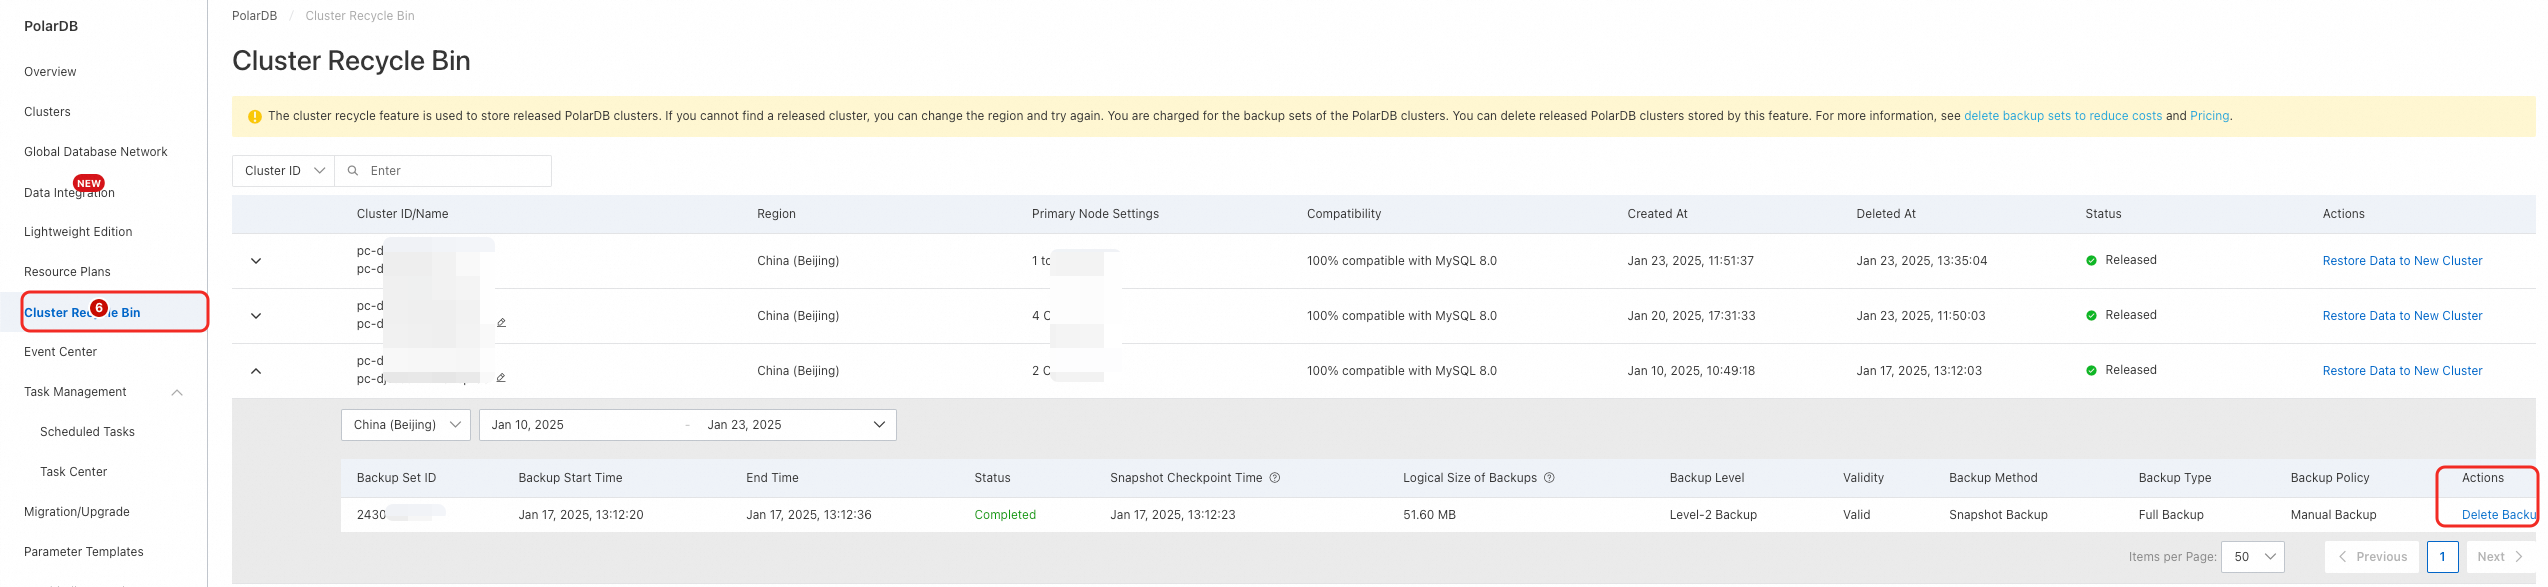Image resolution: width=2548 pixels, height=587 pixels.
Task: Click the Backup Start Time column header
Action: pyautogui.click(x=570, y=478)
